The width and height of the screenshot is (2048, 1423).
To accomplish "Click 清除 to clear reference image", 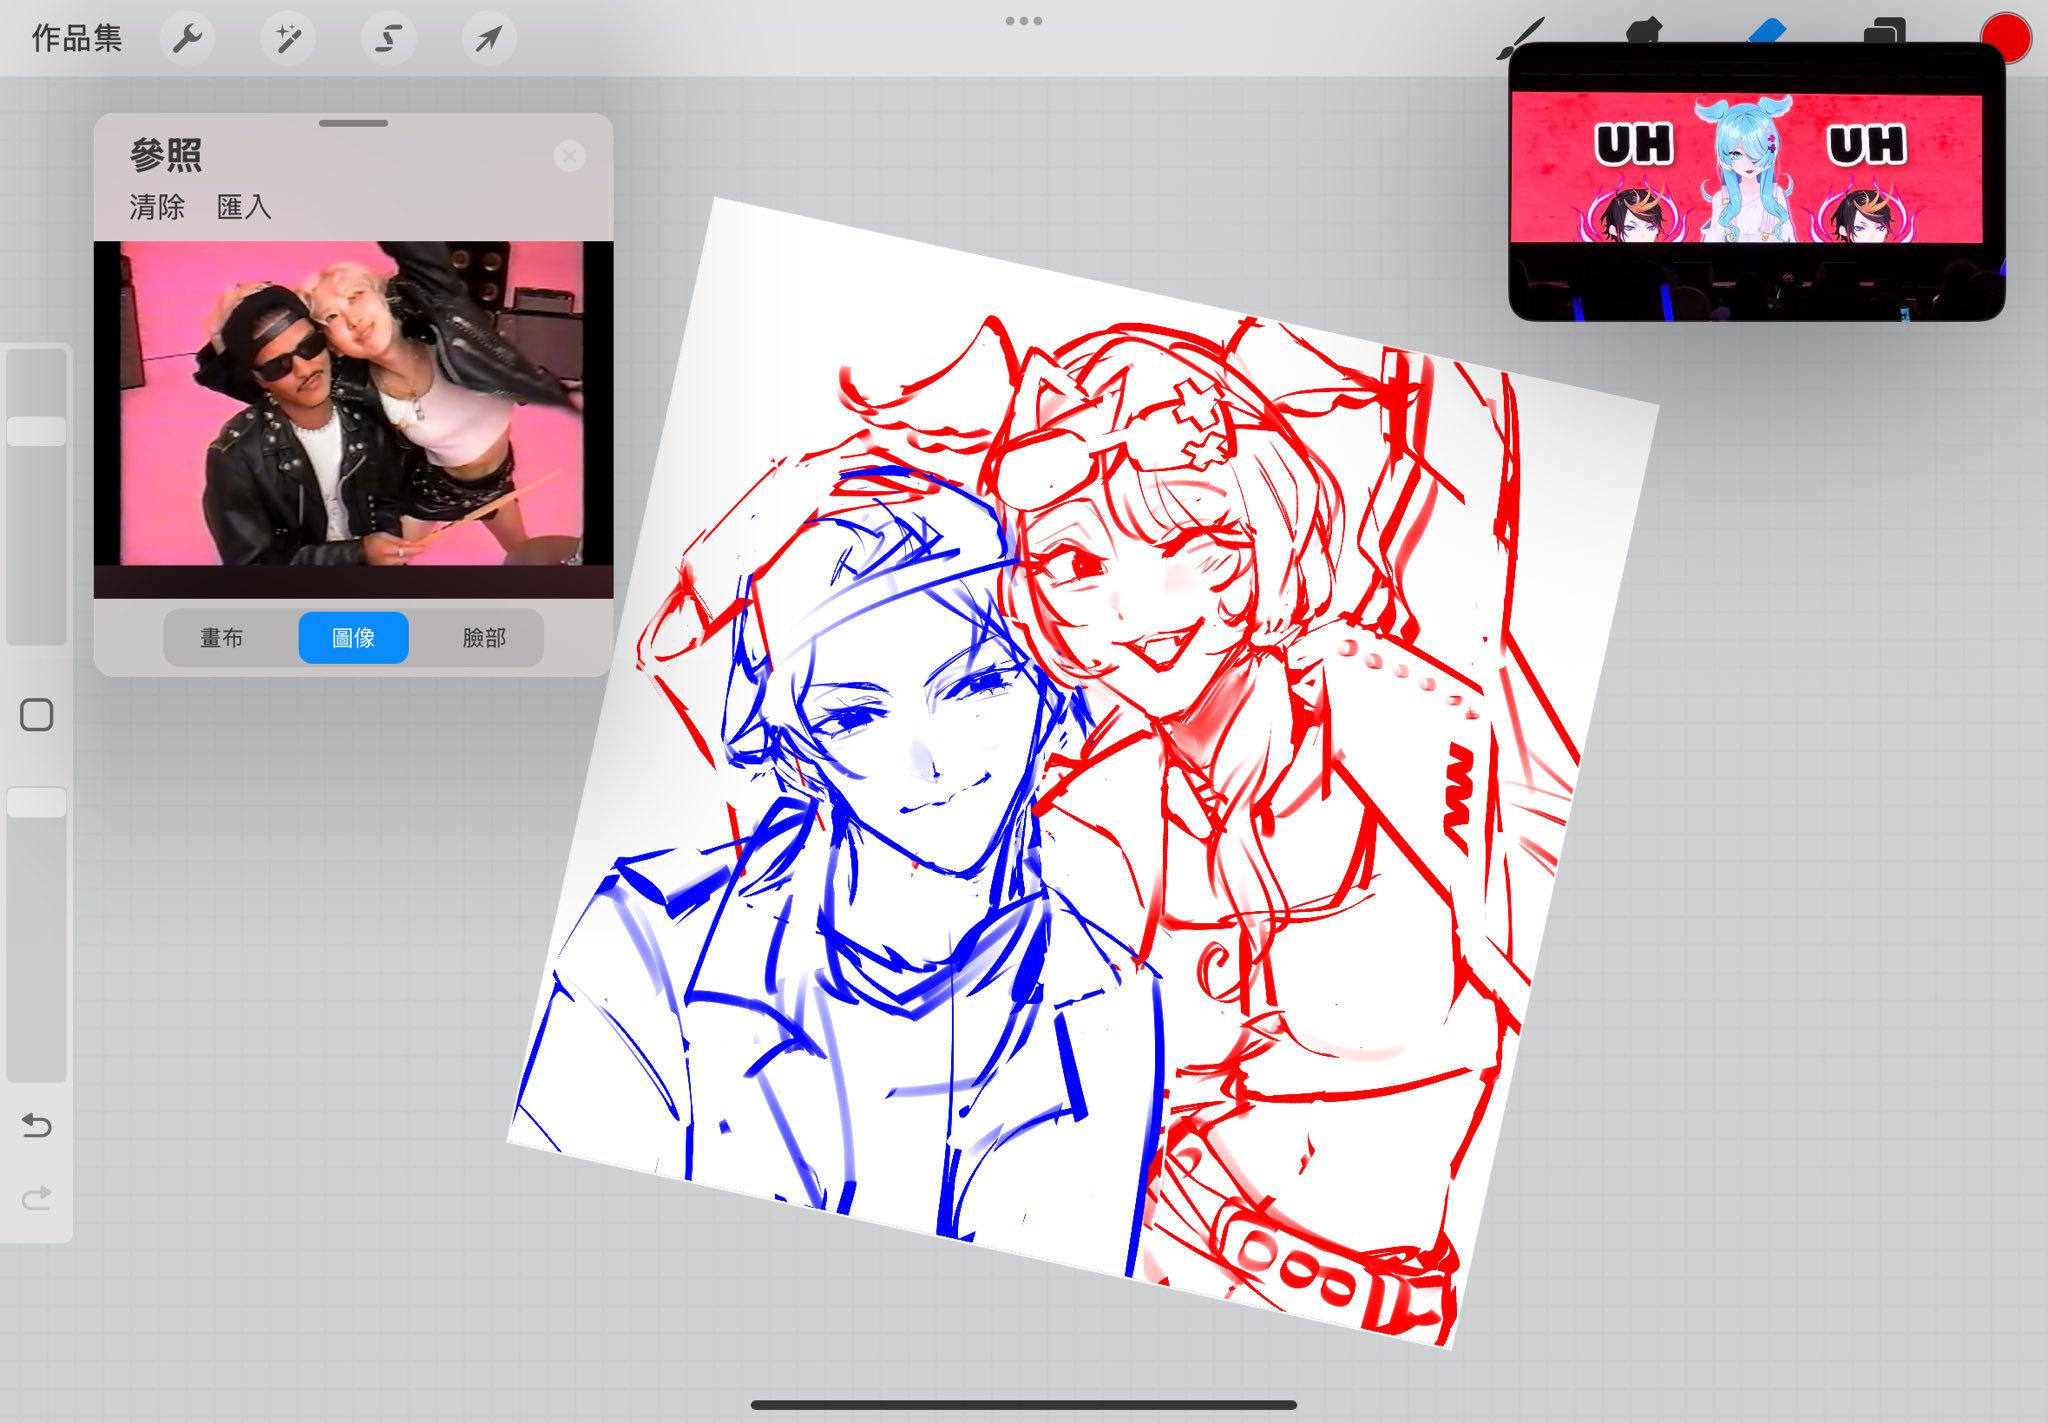I will click(157, 207).
